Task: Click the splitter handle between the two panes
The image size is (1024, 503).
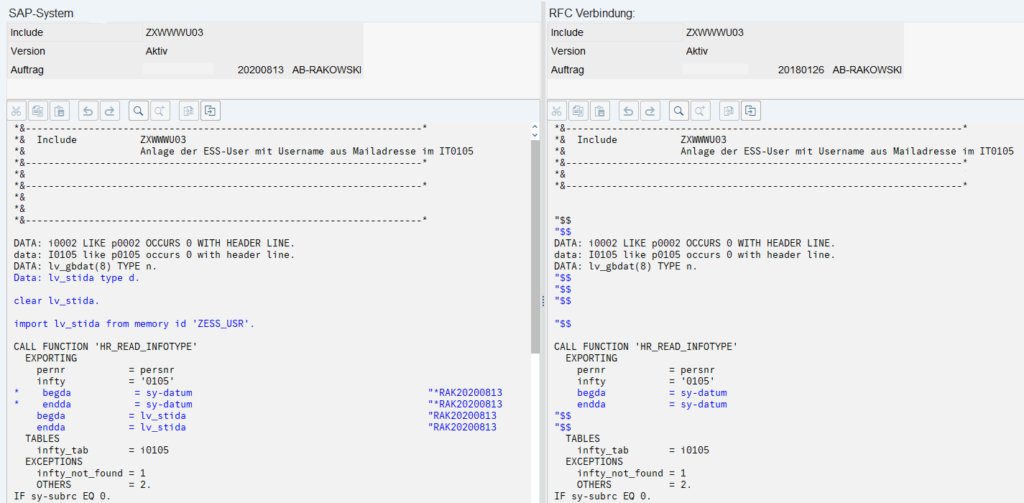Action: pyautogui.click(x=543, y=300)
